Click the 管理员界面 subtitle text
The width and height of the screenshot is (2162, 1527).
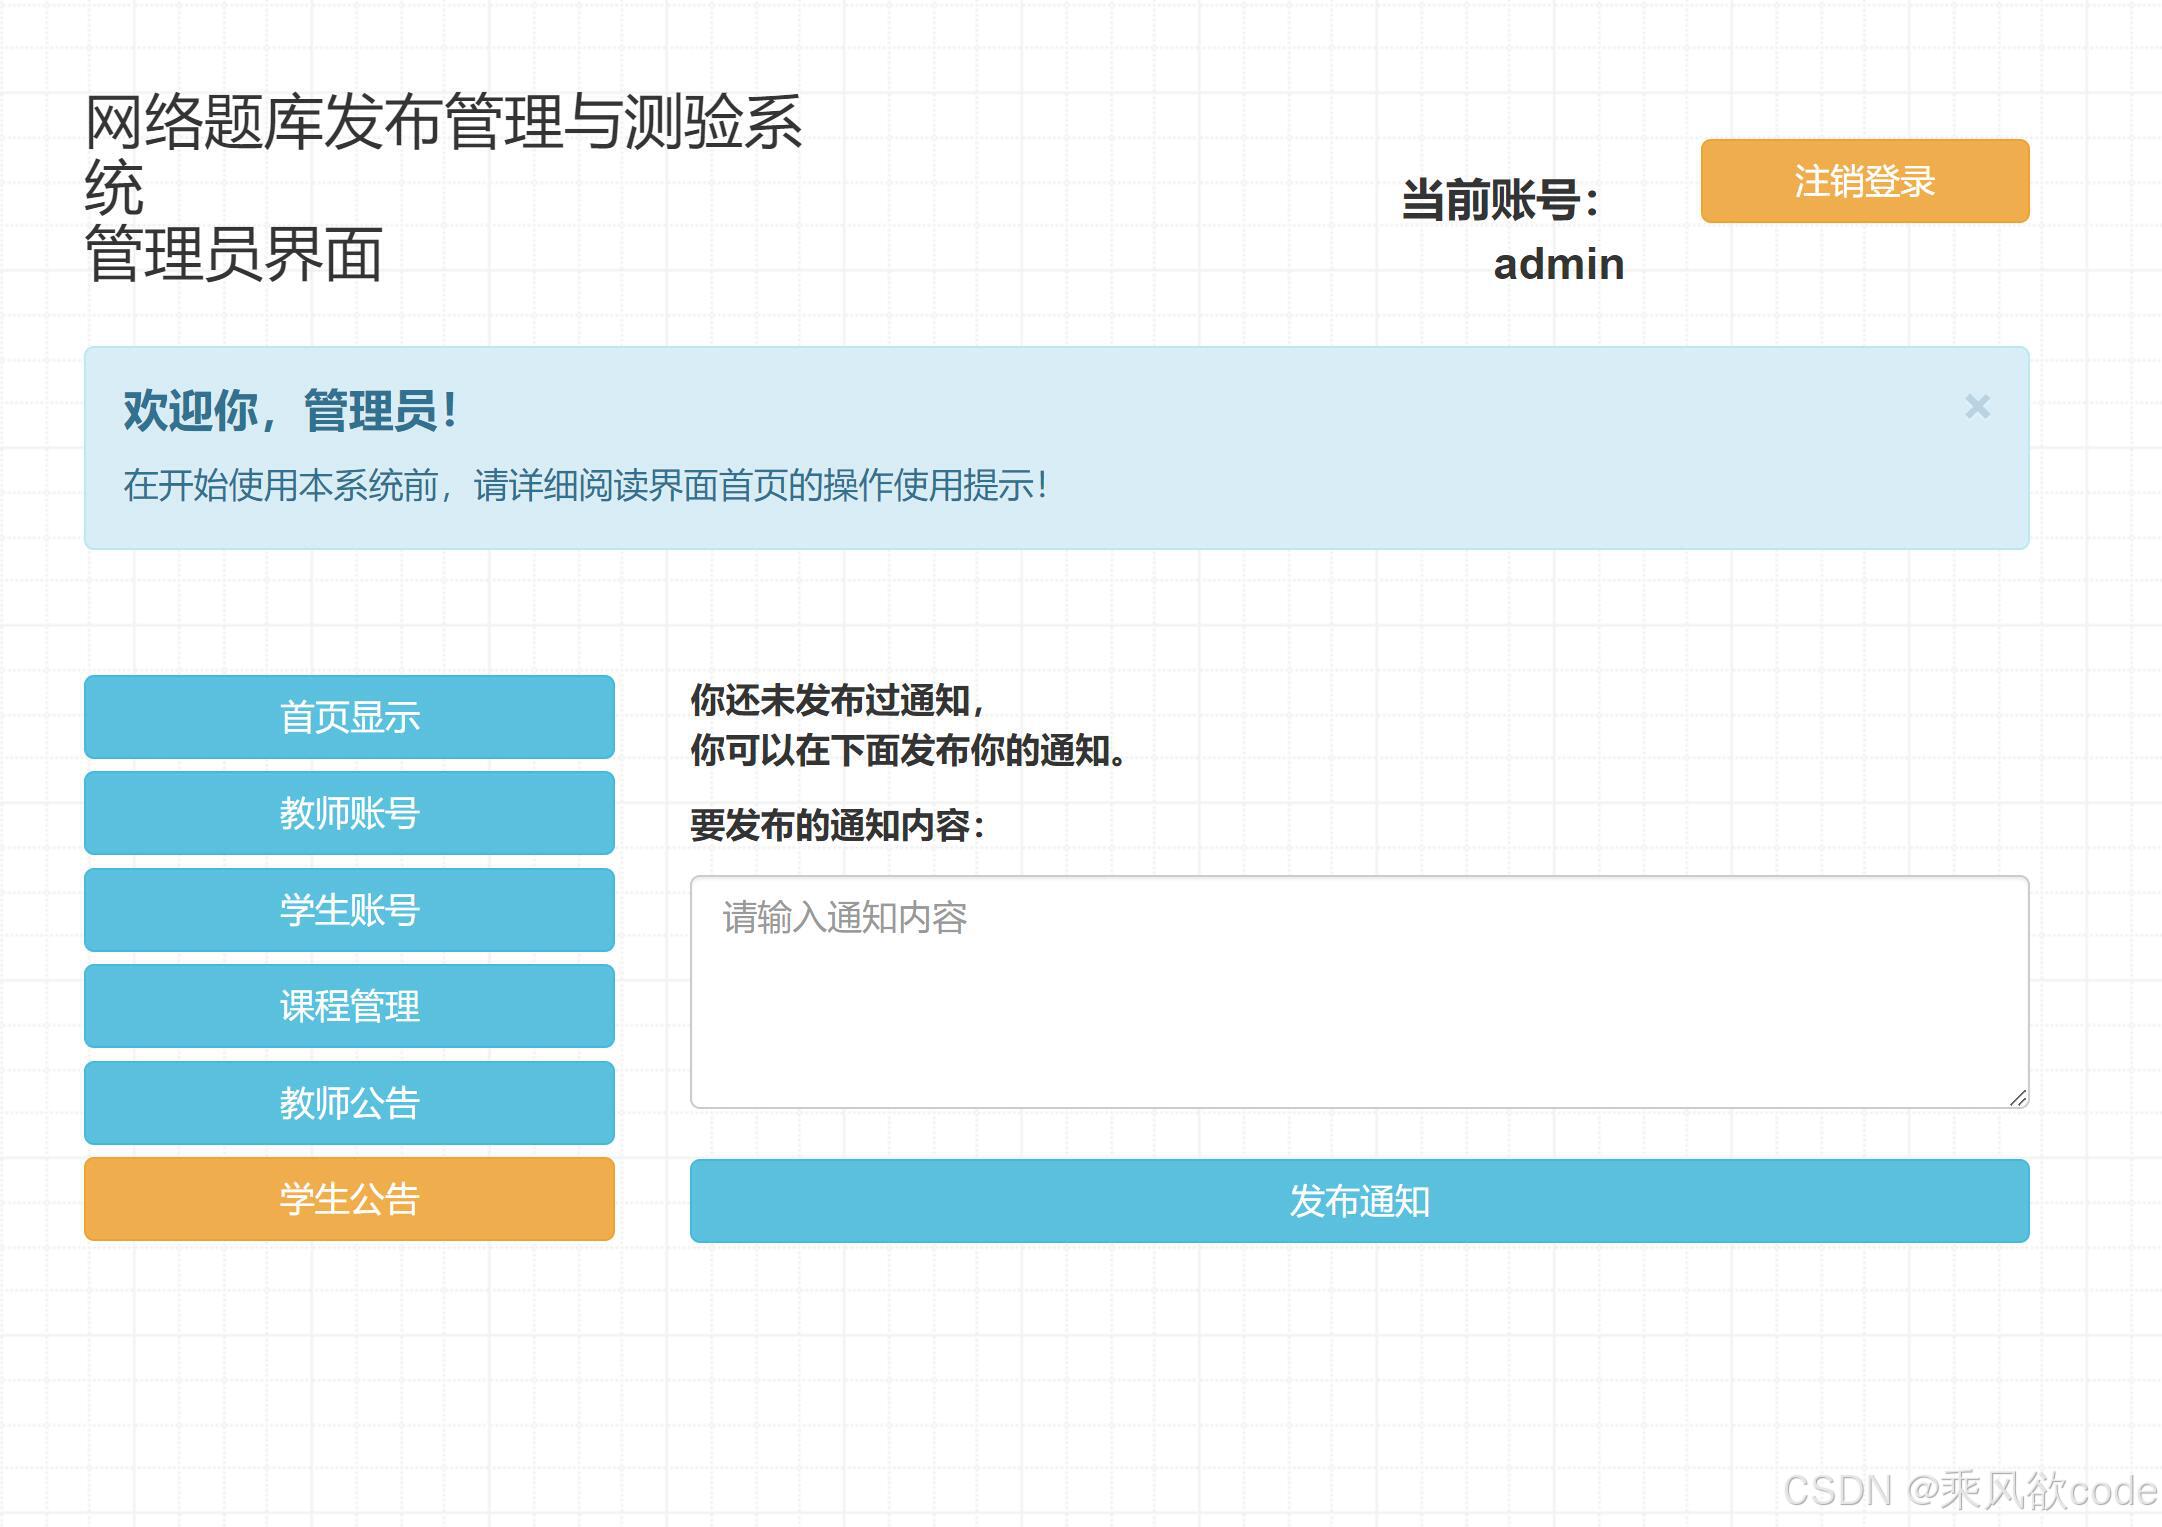click(x=234, y=255)
